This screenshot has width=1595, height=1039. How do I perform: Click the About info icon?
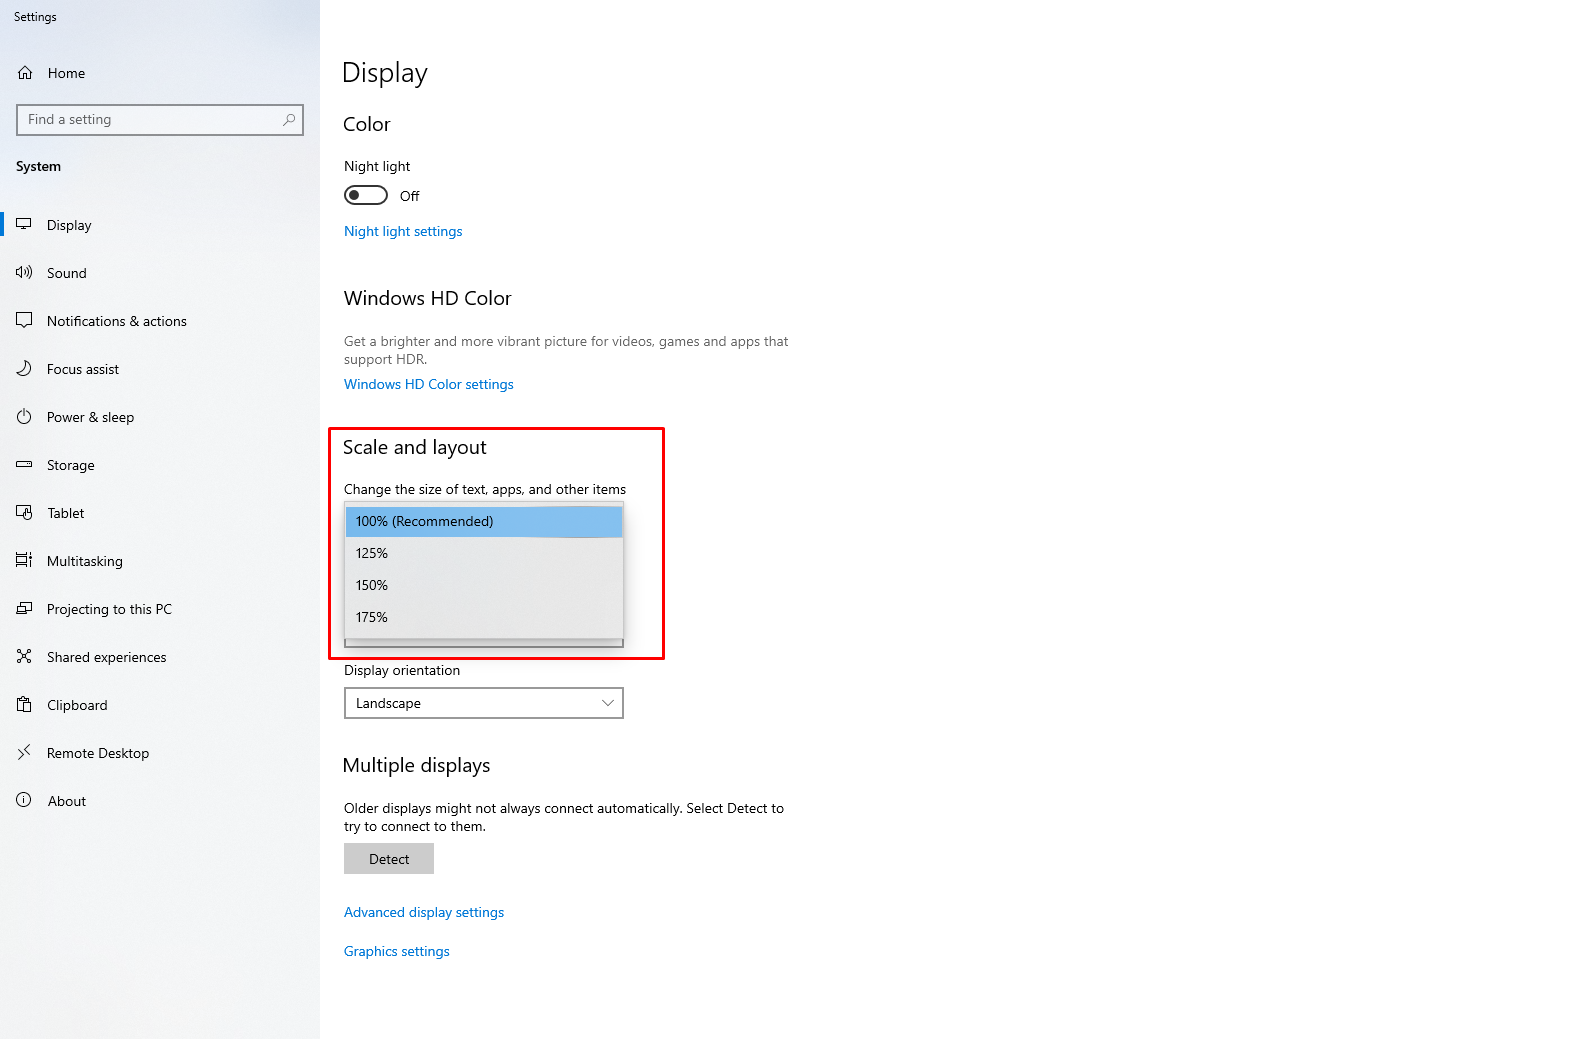click(24, 801)
